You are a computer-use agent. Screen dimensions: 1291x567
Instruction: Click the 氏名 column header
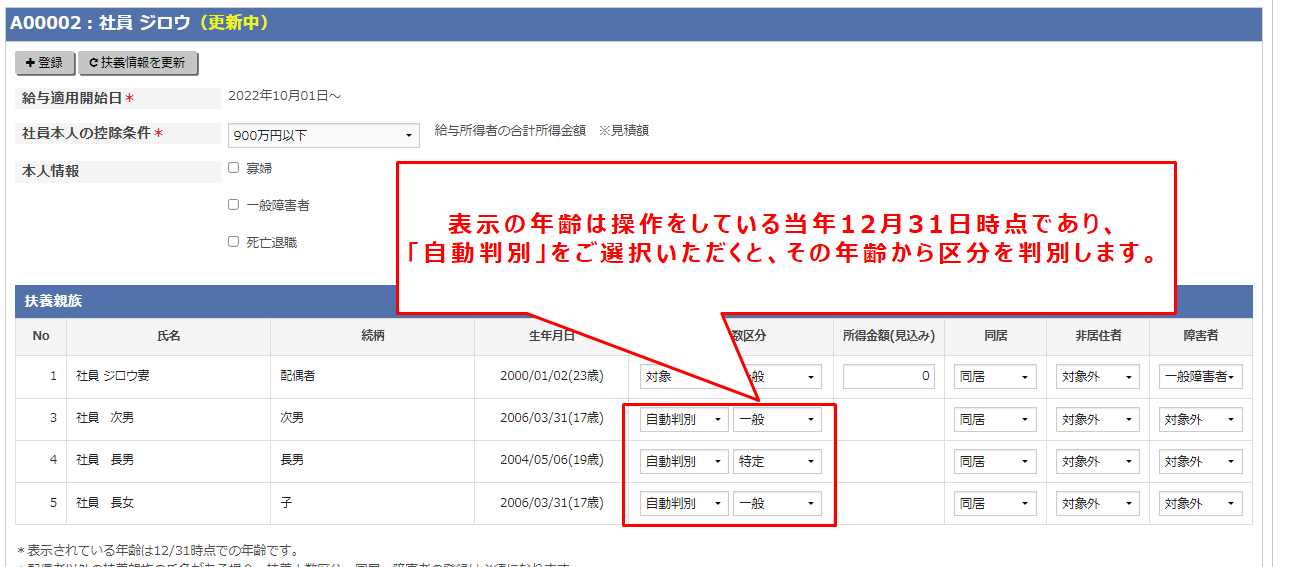click(x=169, y=336)
